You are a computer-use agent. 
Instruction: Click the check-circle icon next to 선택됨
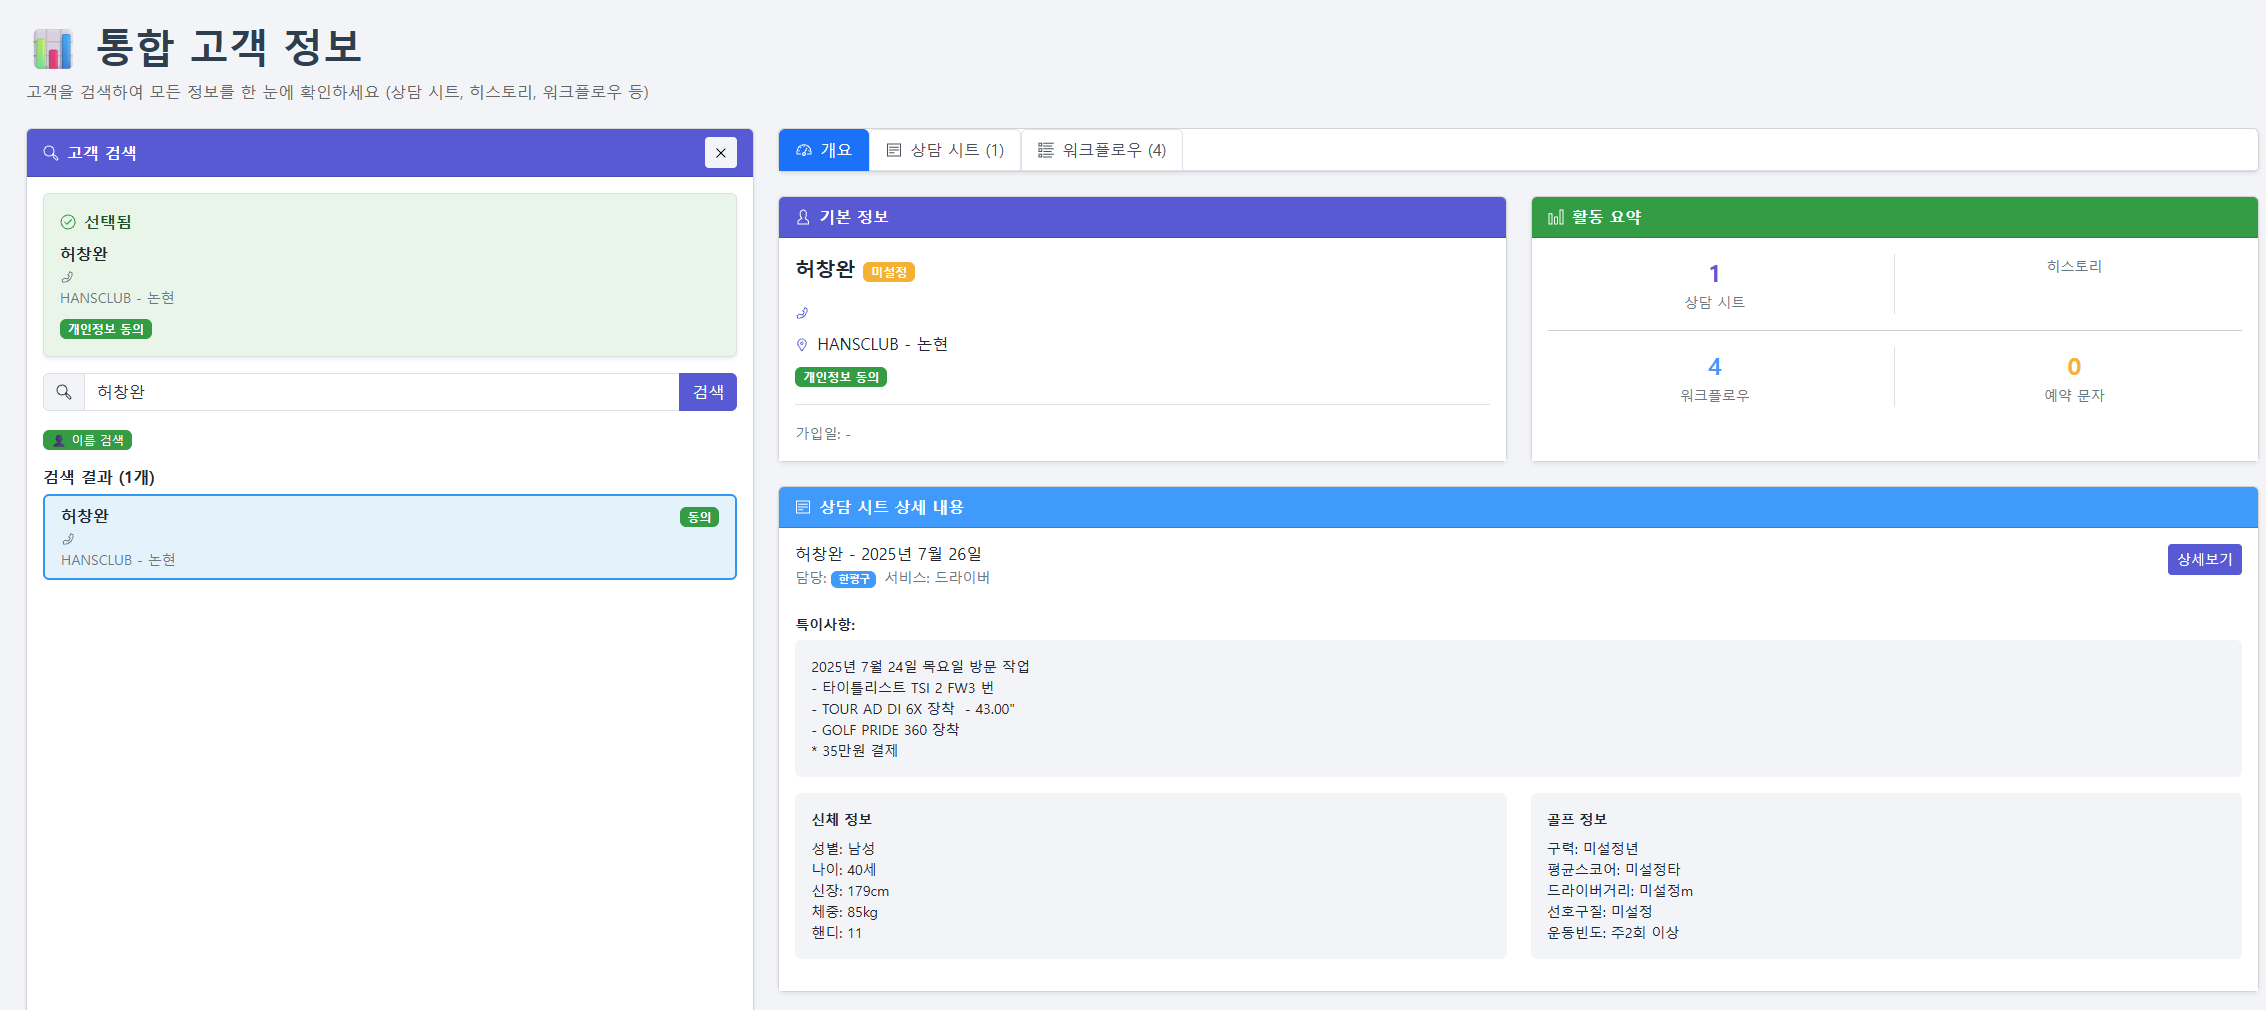68,222
